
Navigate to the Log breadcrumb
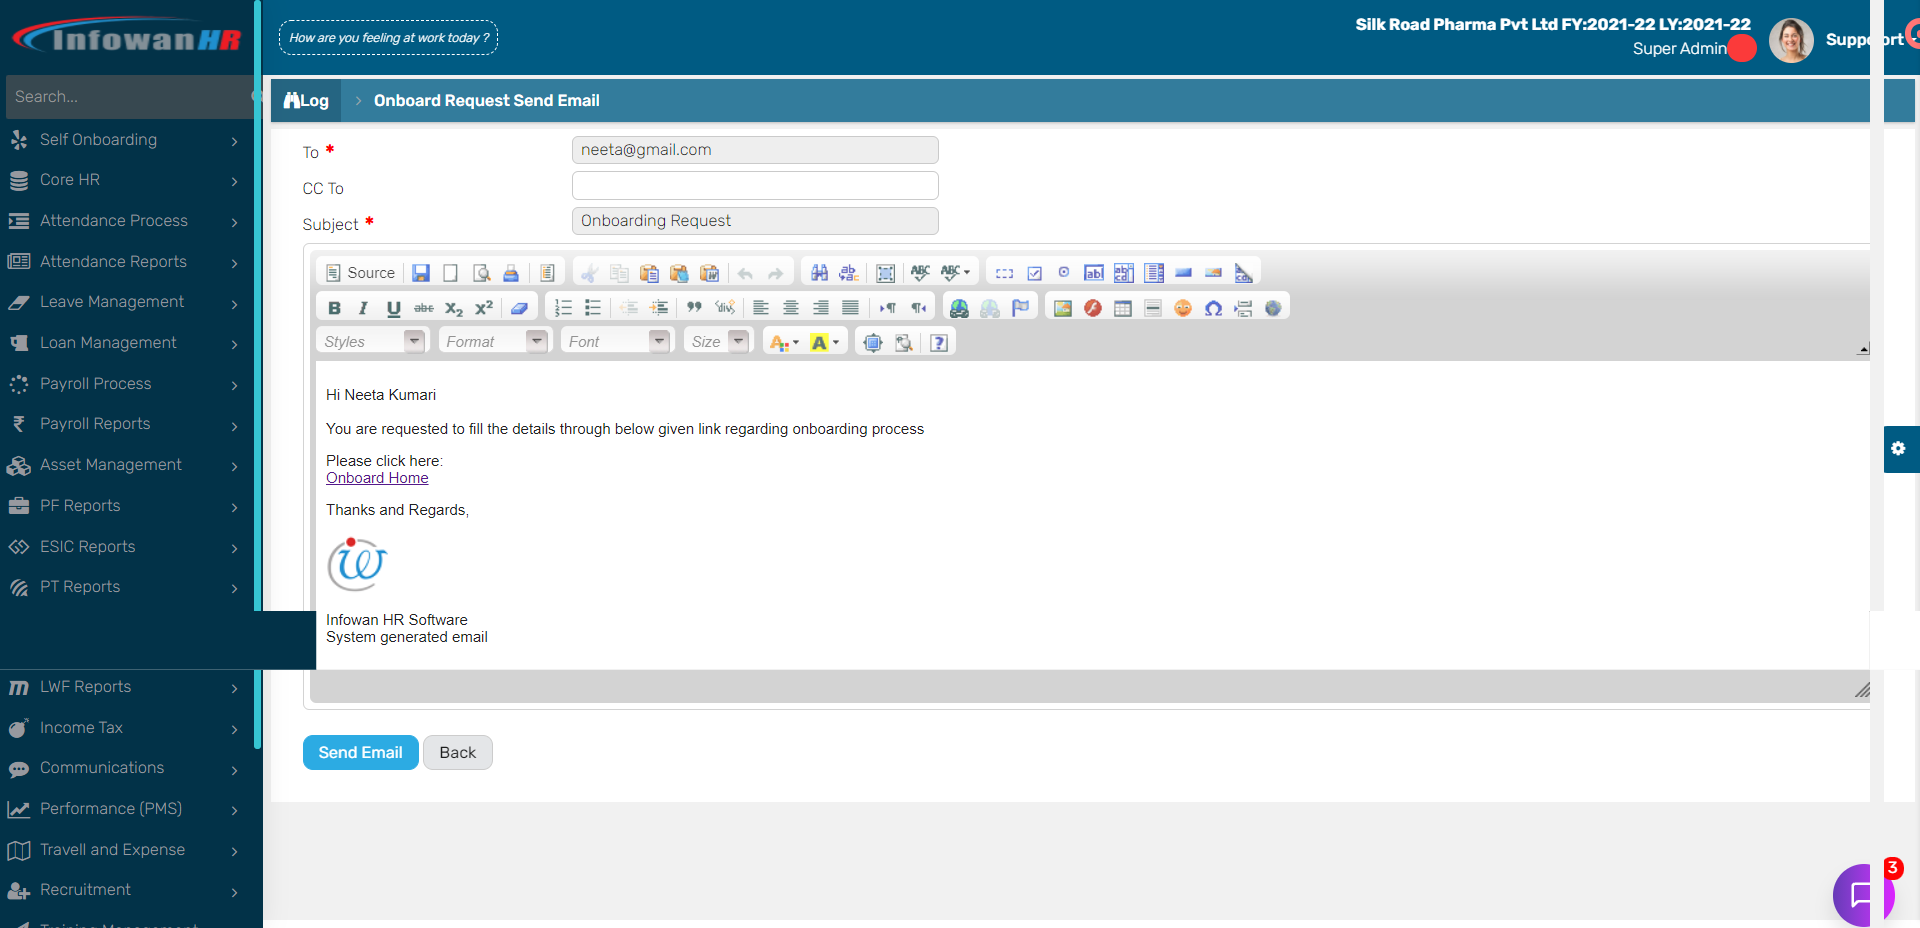306,100
